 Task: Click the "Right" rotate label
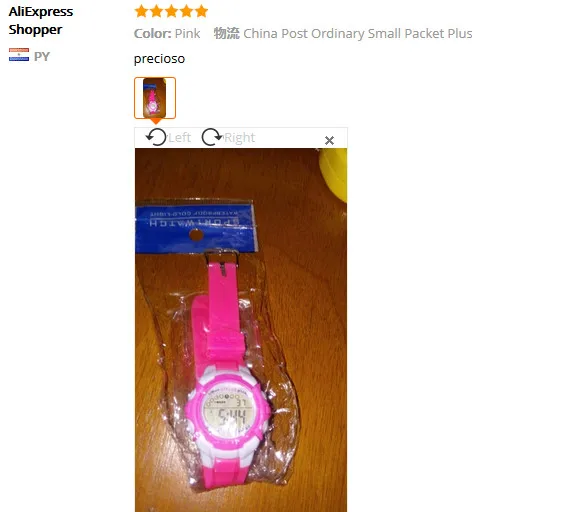tap(239, 138)
